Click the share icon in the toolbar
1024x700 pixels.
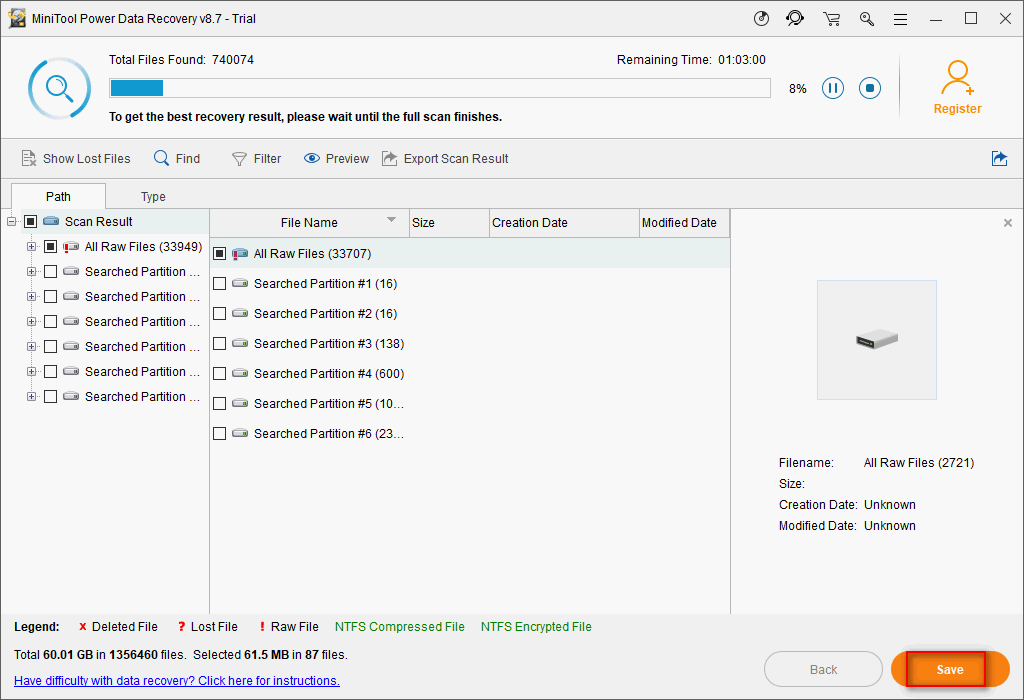click(999, 159)
